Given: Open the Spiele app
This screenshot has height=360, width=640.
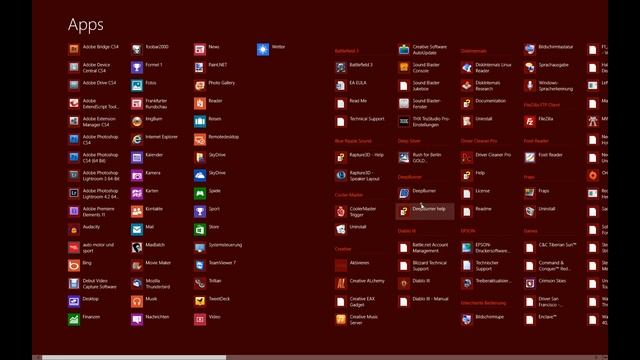Looking at the screenshot, I should (x=208, y=193).
